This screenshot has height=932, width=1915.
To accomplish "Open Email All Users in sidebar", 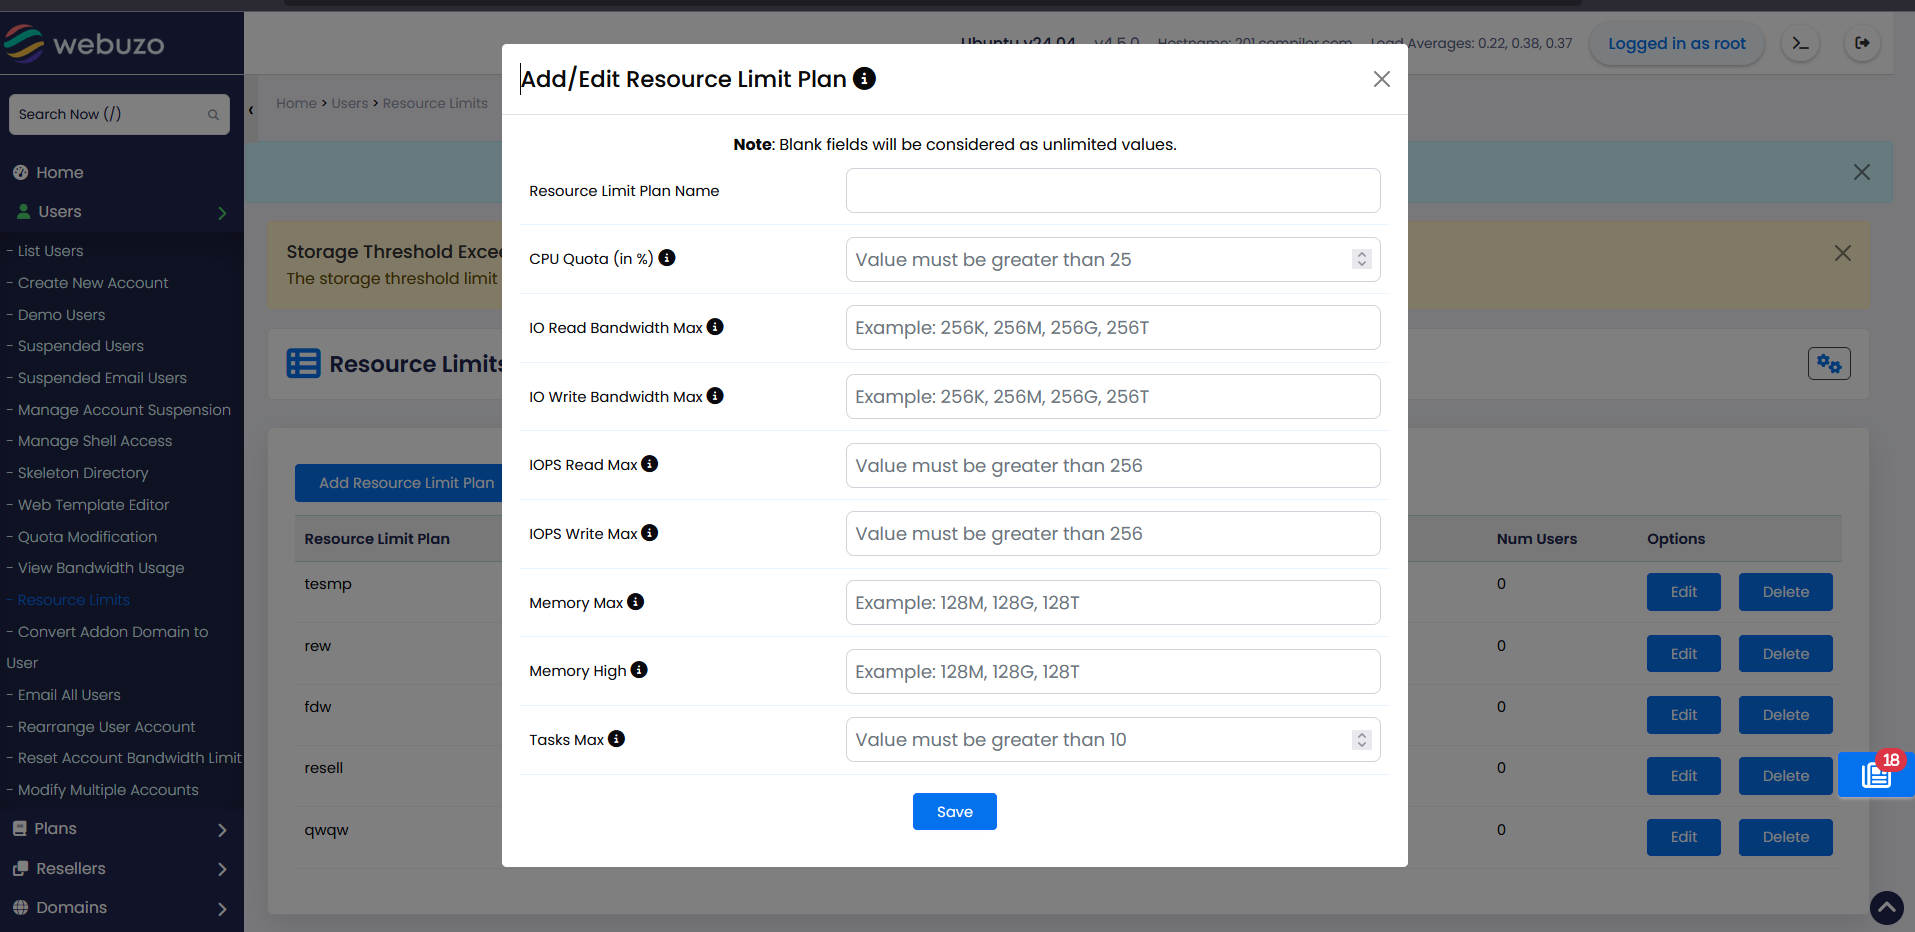I will point(69,695).
